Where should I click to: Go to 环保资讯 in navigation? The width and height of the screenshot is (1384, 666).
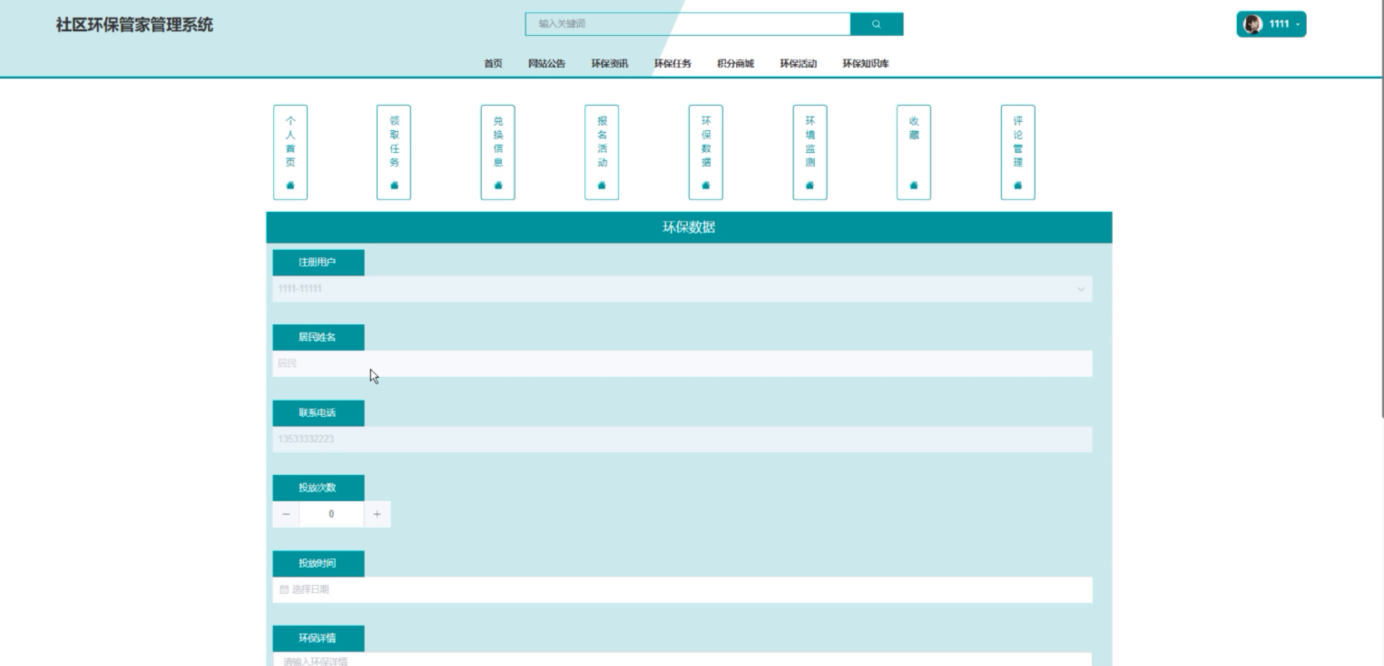point(609,64)
